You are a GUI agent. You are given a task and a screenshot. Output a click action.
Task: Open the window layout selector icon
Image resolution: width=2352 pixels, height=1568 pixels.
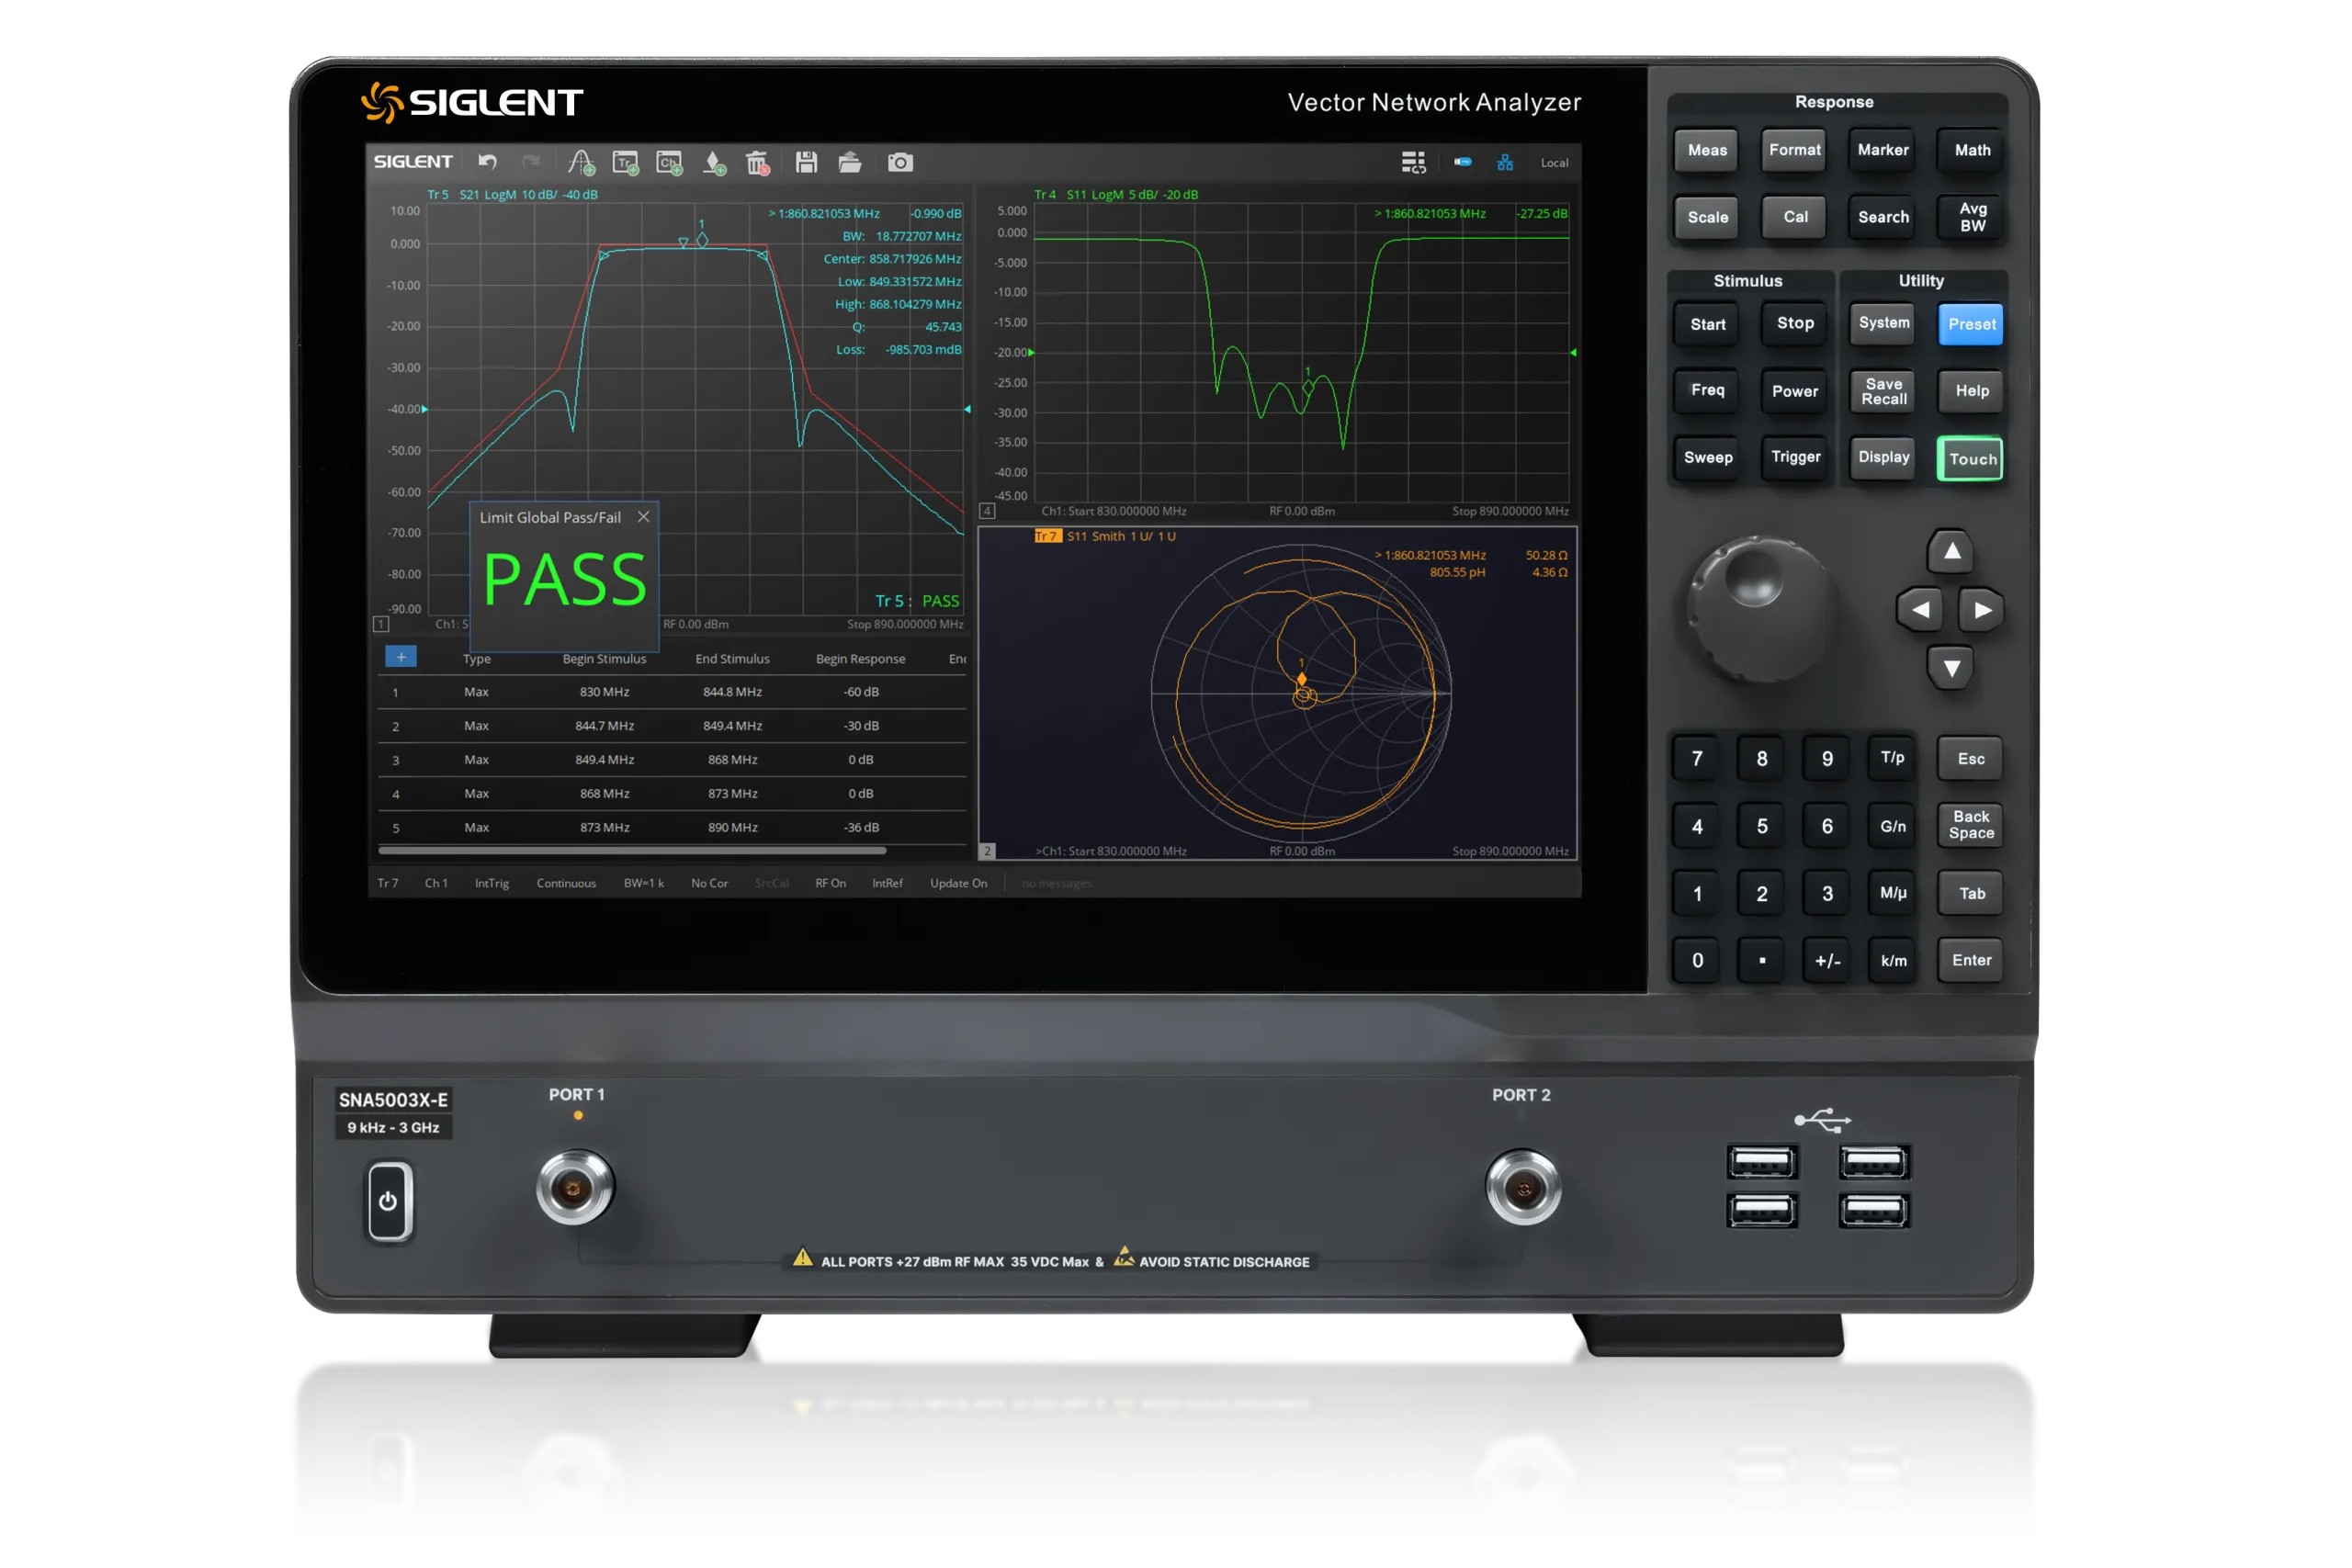[x=1415, y=162]
